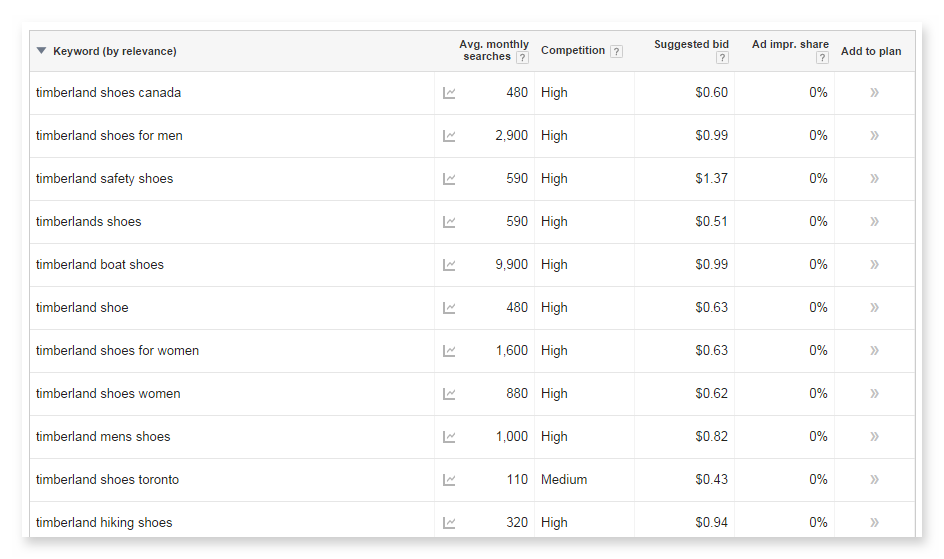Image resolution: width=944 pixels, height=559 pixels.
Task: Click the Add to plan column header
Action: point(870,52)
